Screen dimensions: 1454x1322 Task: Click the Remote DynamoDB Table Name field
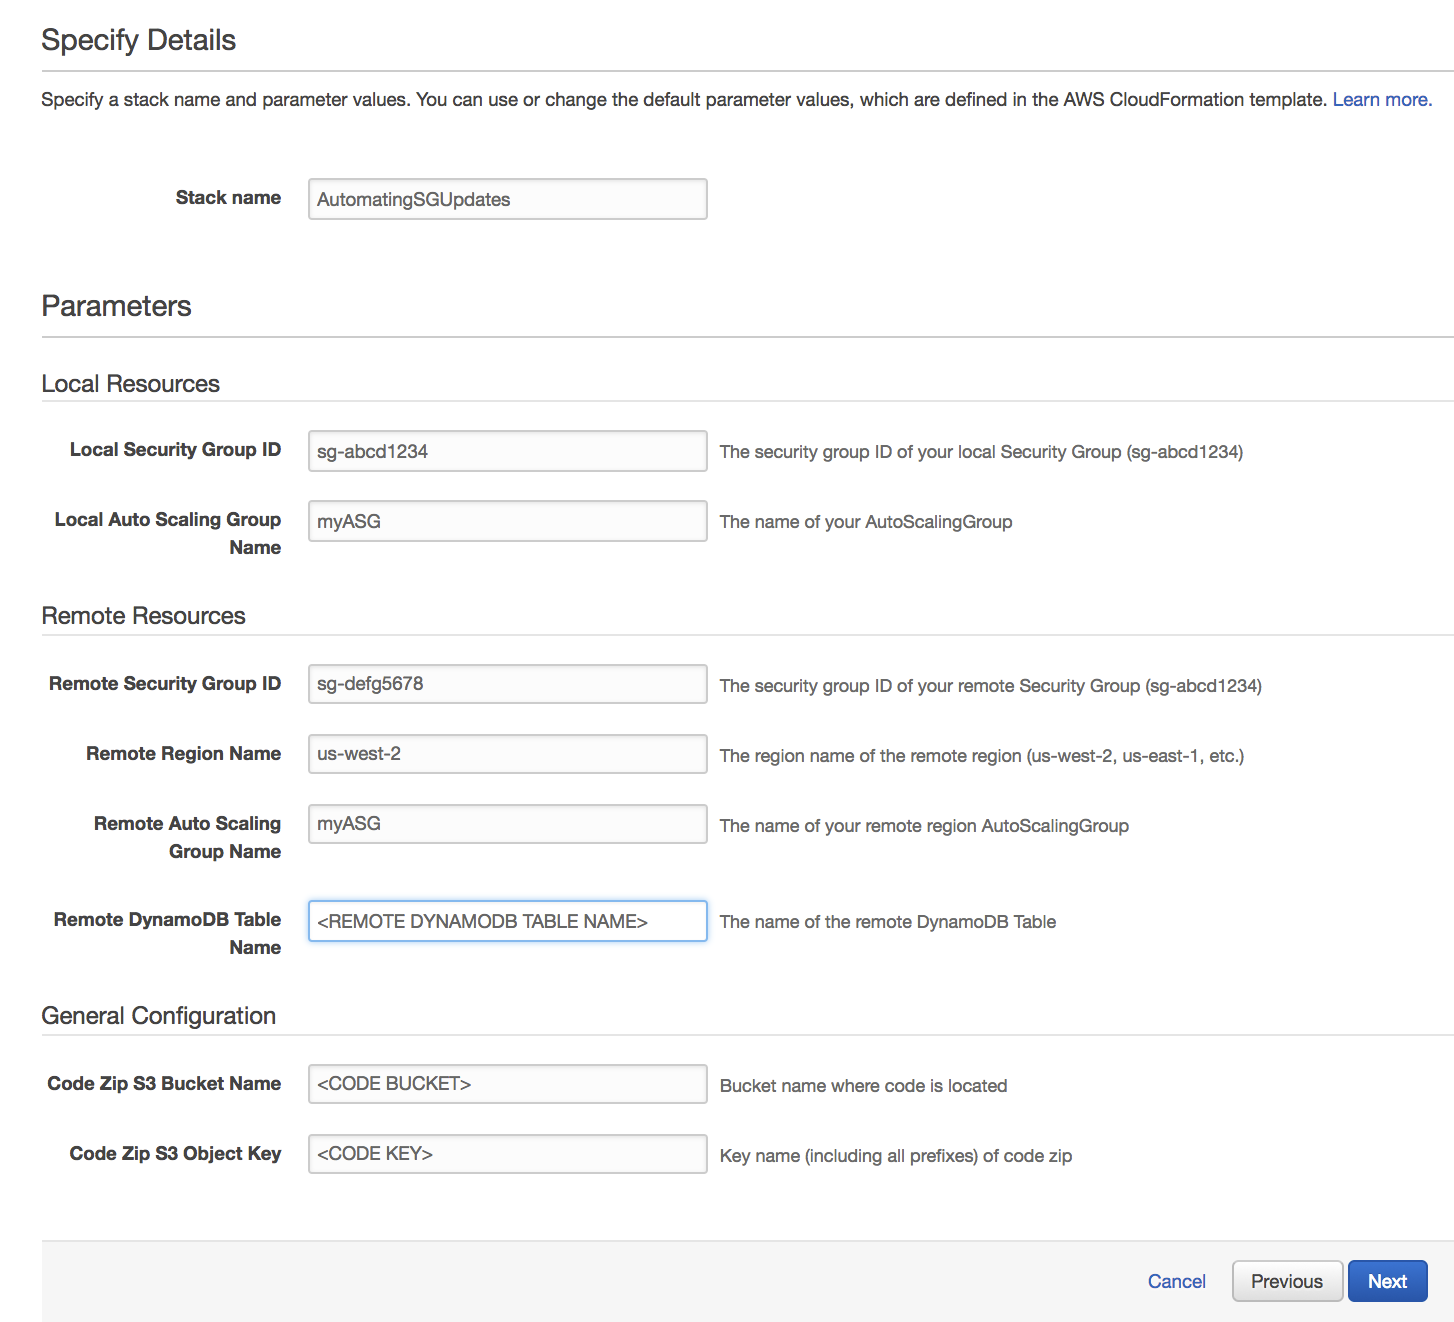(x=507, y=921)
